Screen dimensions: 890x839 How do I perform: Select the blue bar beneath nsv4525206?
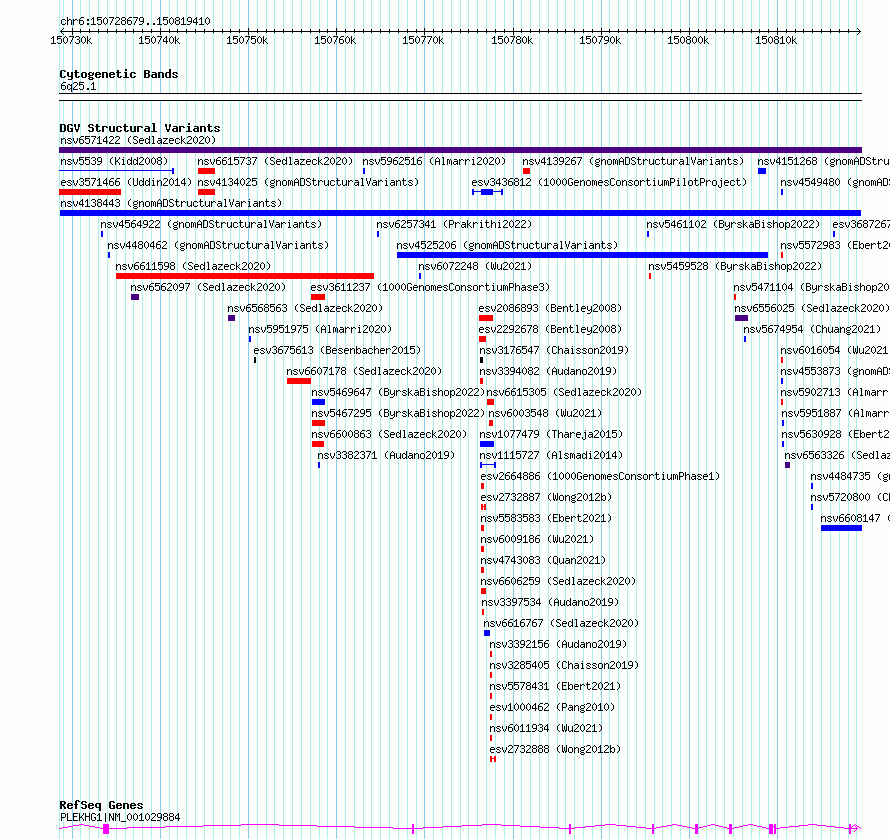[x=582, y=255]
